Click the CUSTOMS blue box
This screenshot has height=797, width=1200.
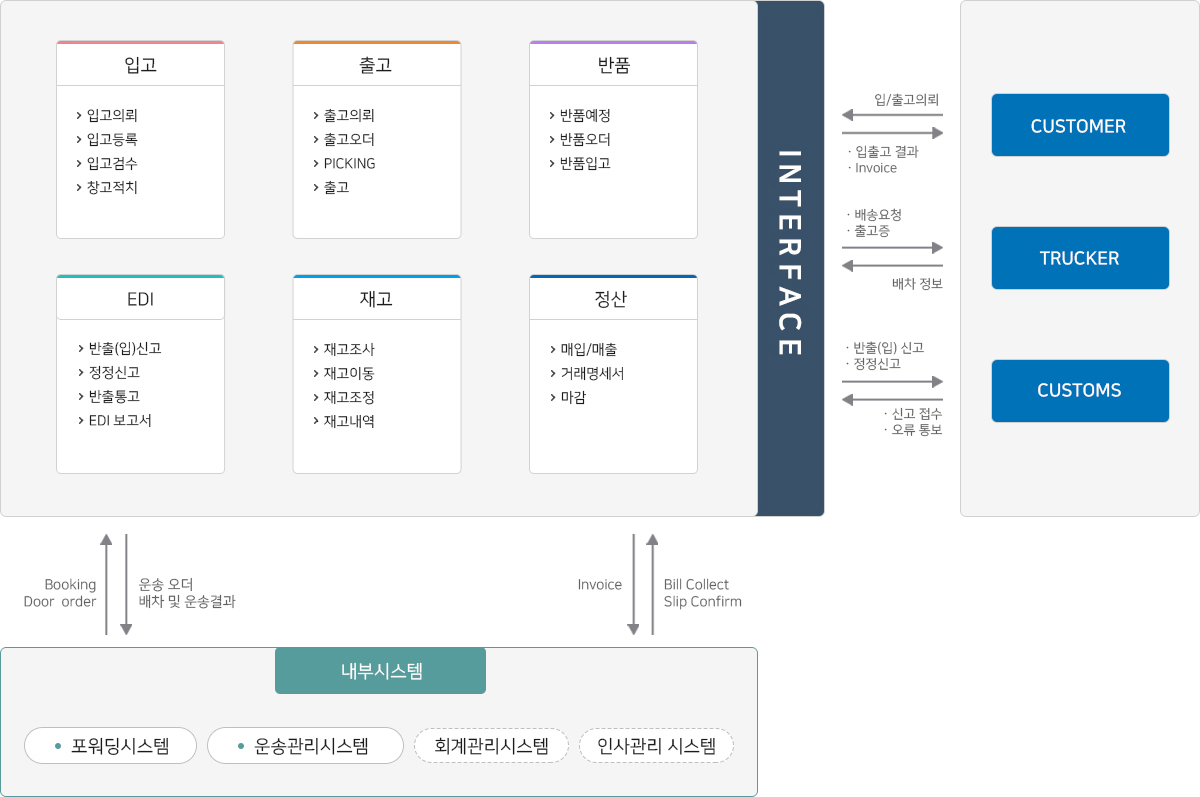(x=1079, y=390)
